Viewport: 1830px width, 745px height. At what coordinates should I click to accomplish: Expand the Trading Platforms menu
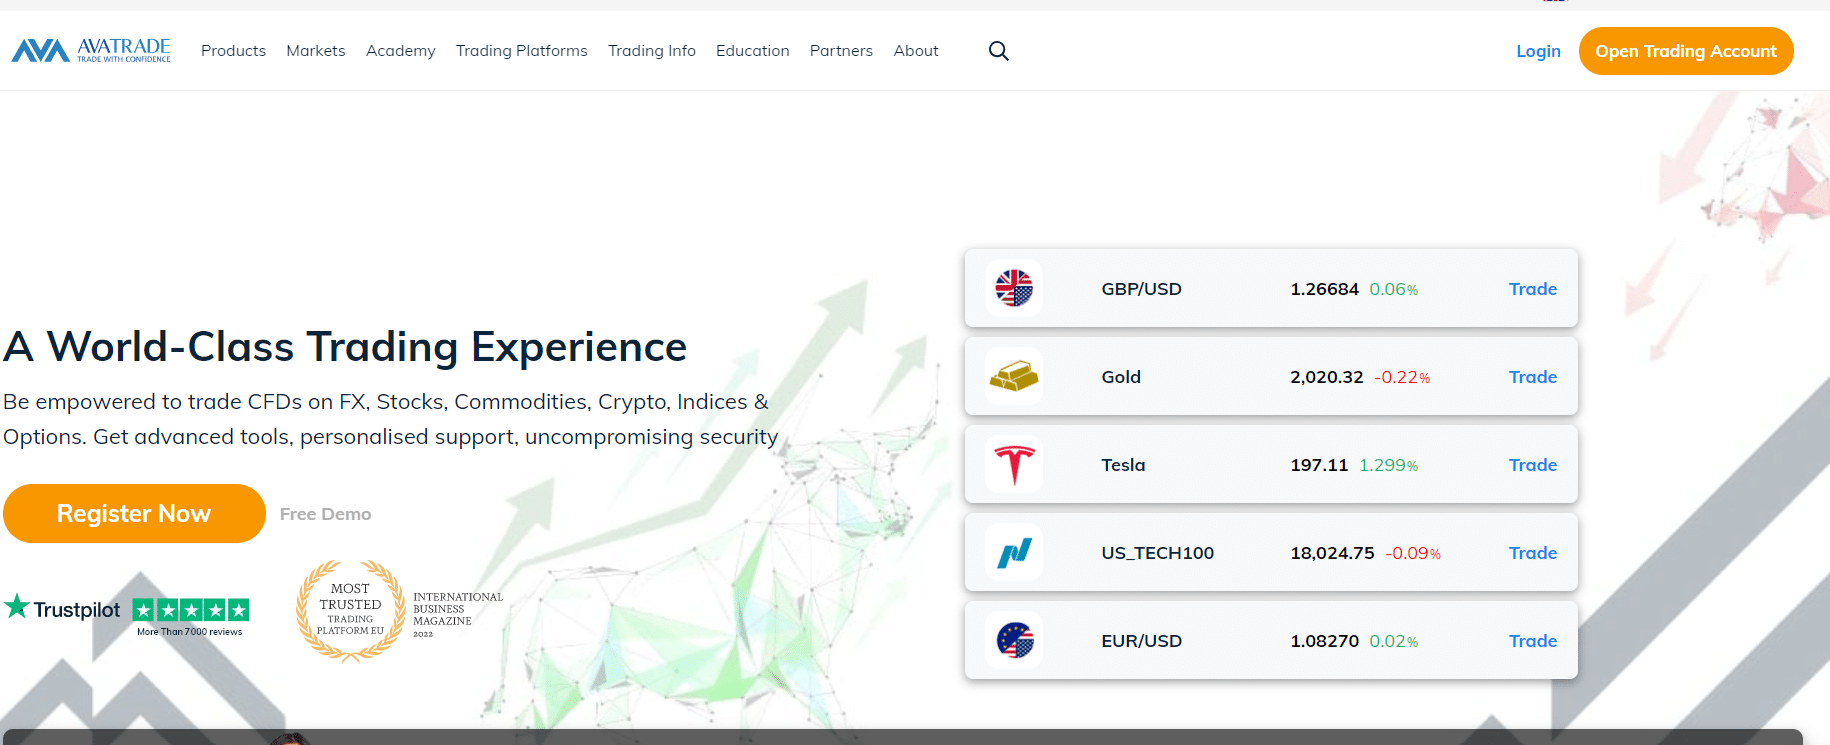[x=521, y=51]
